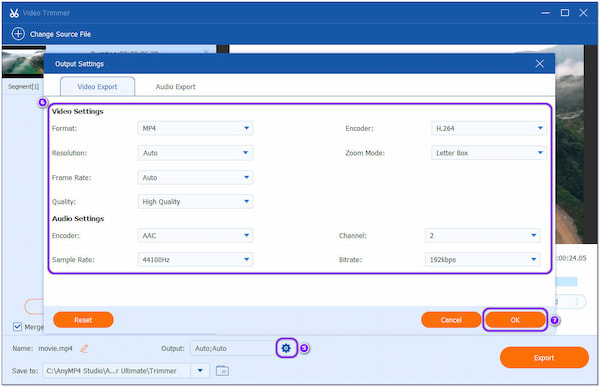Click the rename pencil icon next to movie.mp4
This screenshot has width=600, height=387.
[84, 348]
